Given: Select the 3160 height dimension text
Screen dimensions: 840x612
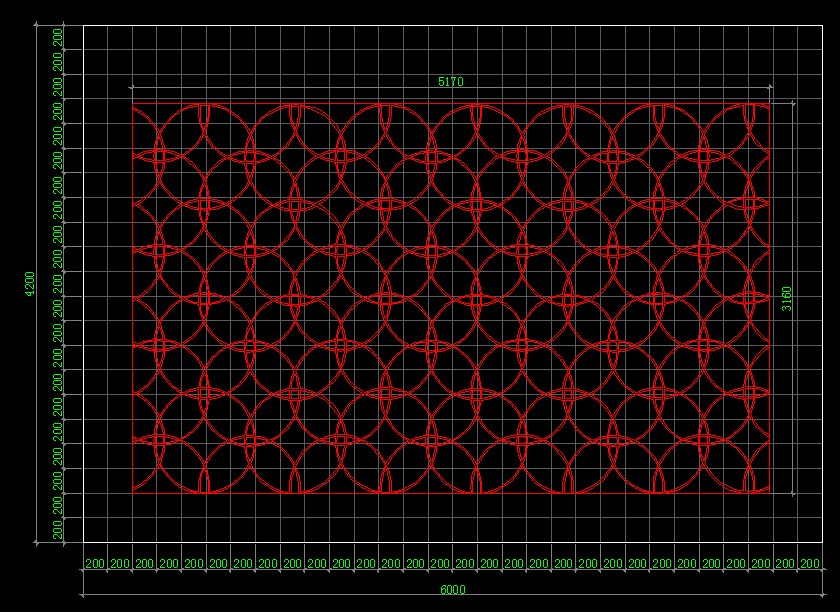Looking at the screenshot, I should tap(786, 299).
